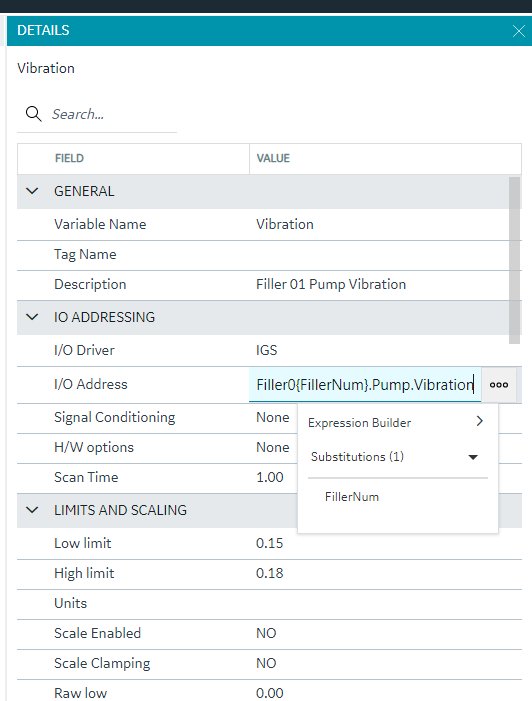This screenshot has width=532, height=701.
Task: Open Expression Builder via its arrow
Action: pyautogui.click(x=480, y=421)
